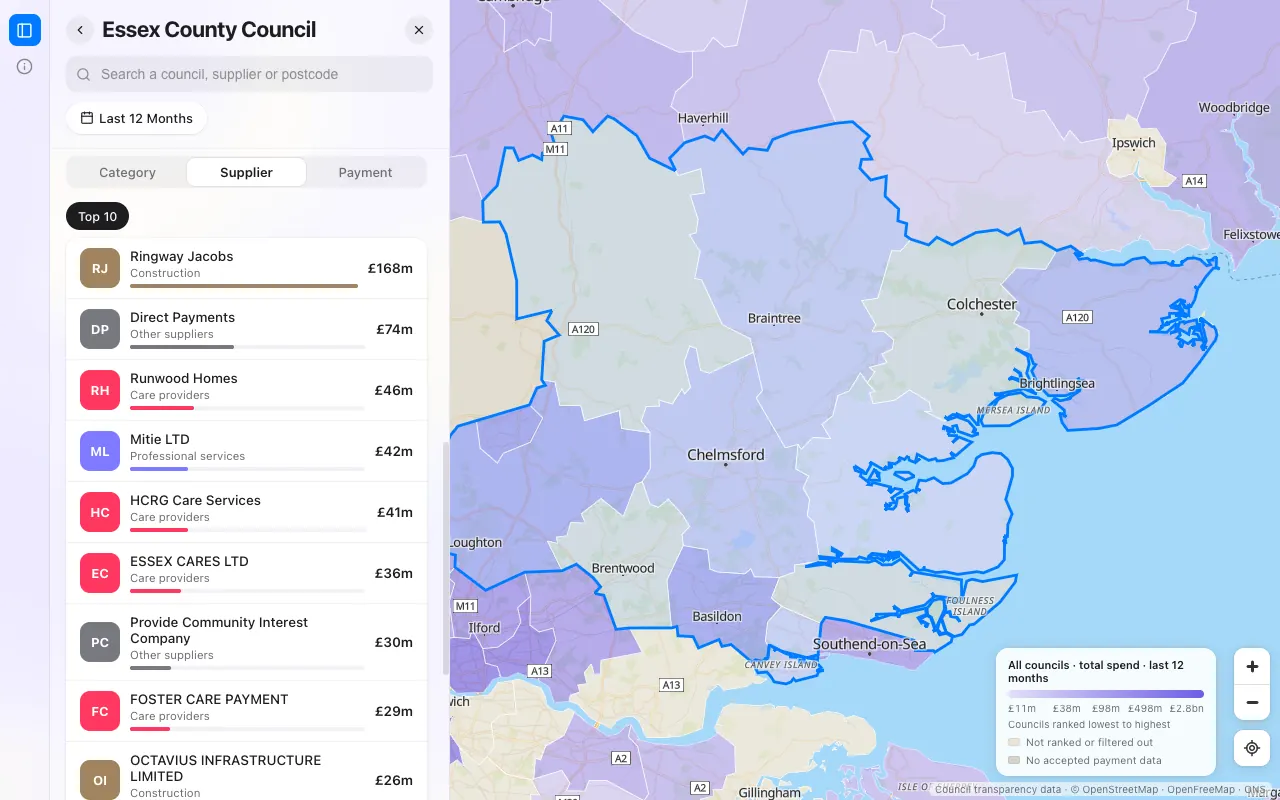Click the A120 road badge near Colchester
1280x800 pixels.
tap(1077, 317)
